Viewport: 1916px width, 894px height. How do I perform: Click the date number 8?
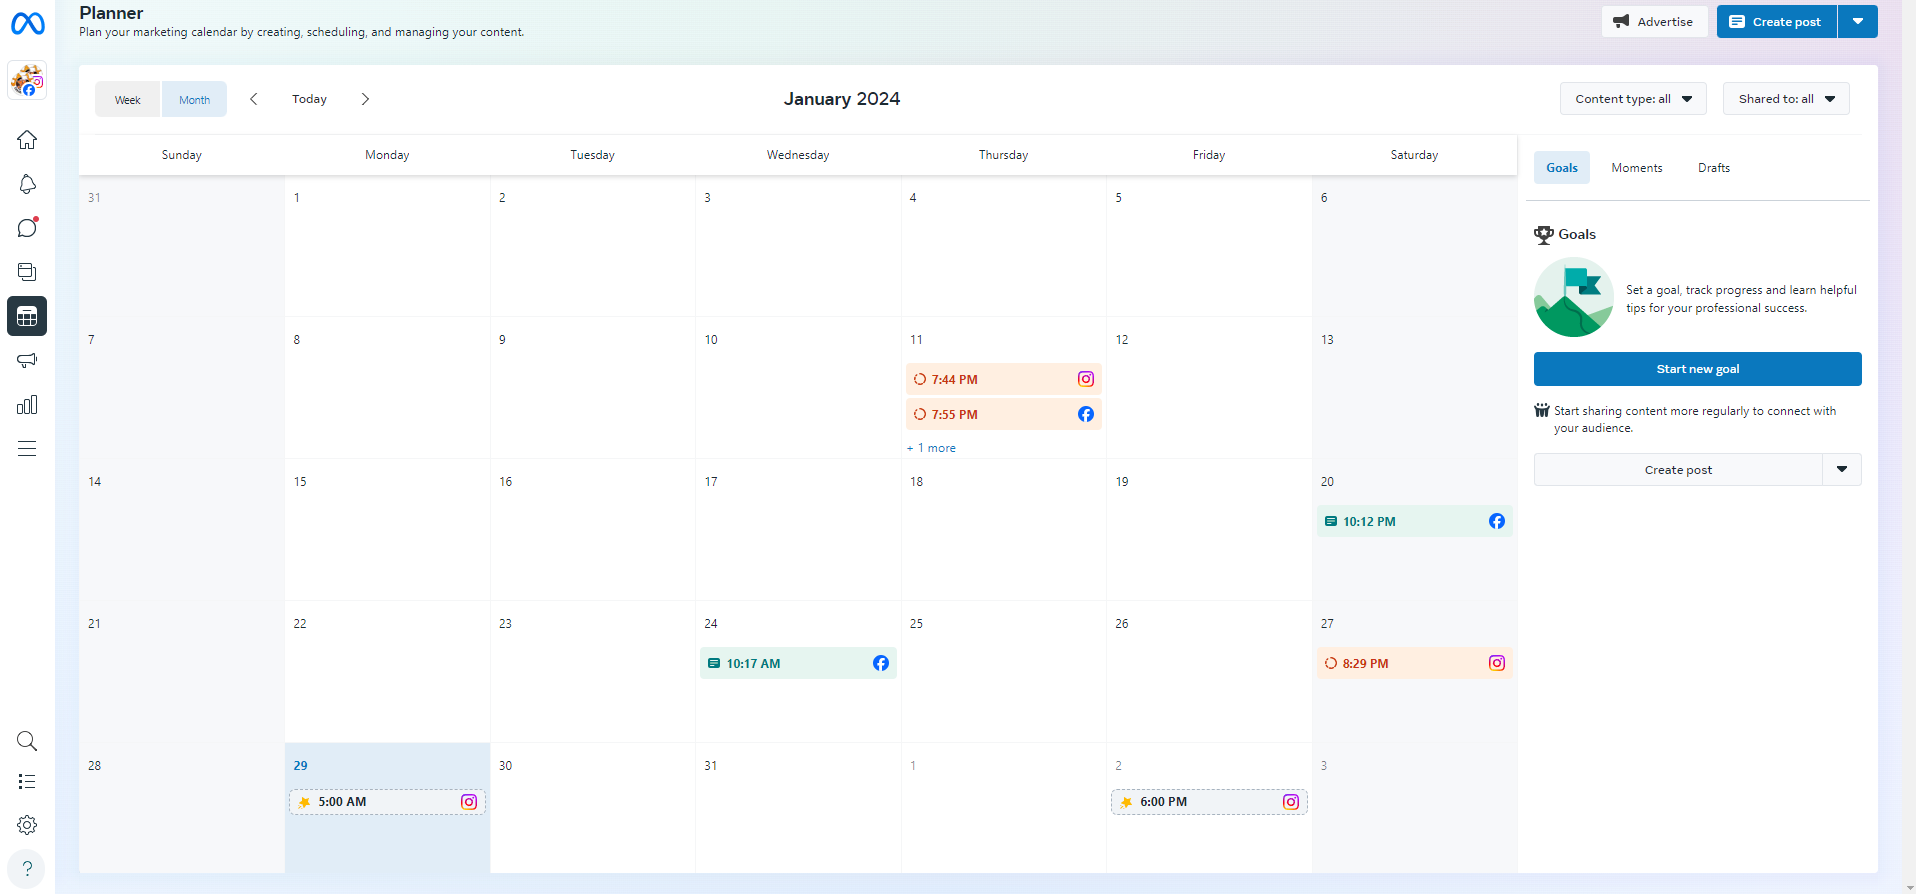click(x=297, y=340)
